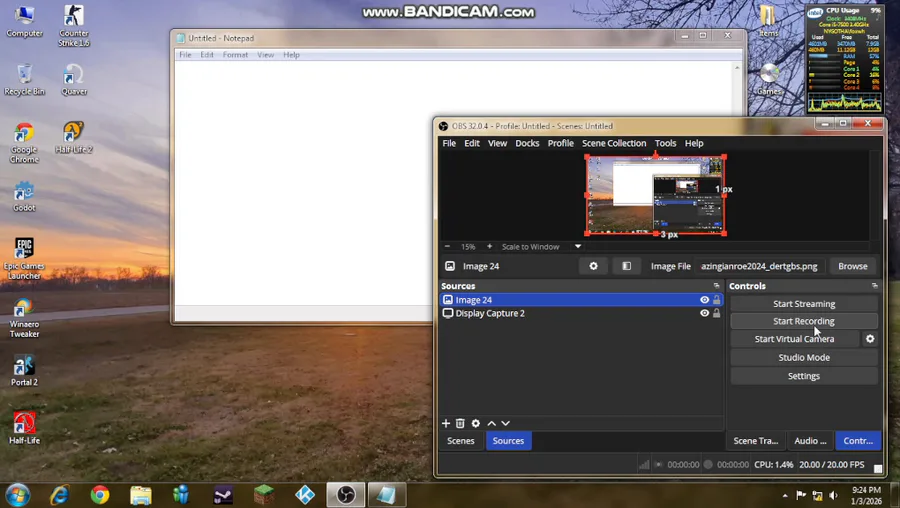This screenshot has height=508, width=900.
Task: Click Start Streaming
Action: (x=804, y=304)
